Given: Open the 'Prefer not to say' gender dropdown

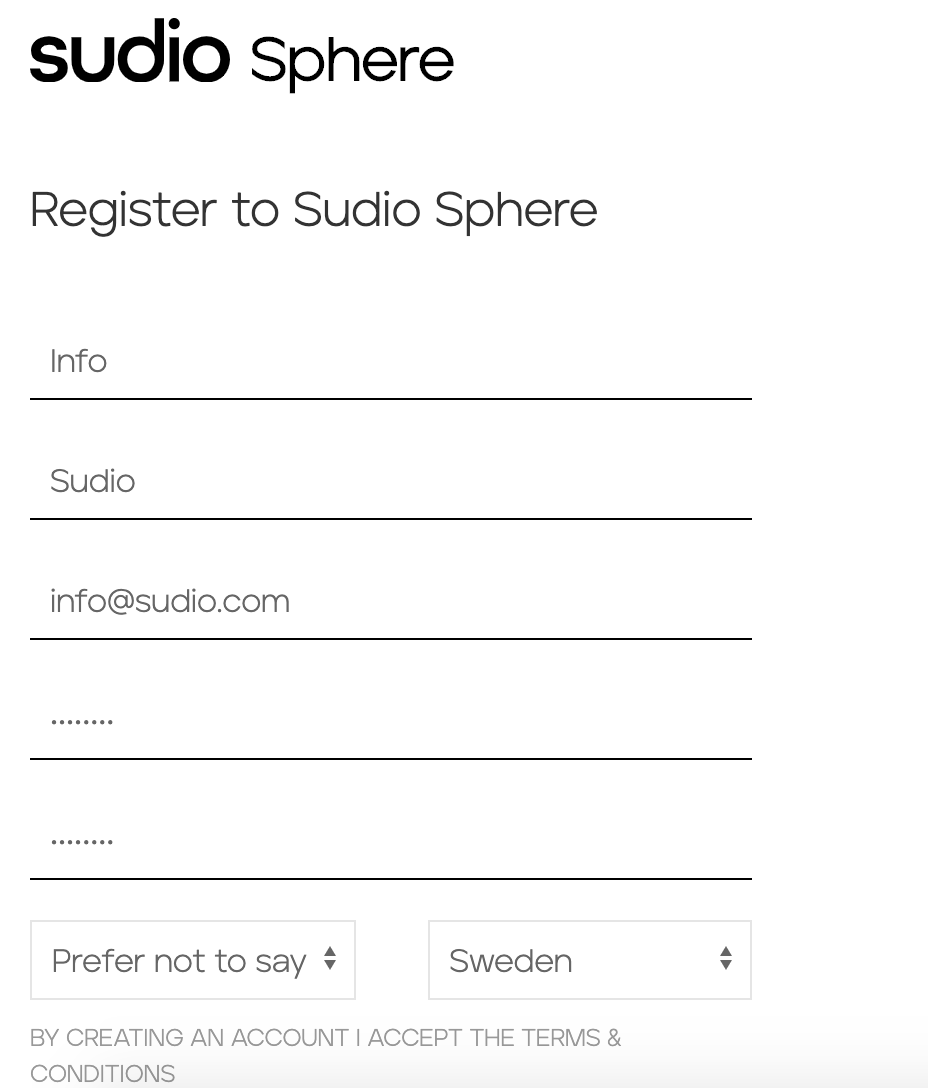Looking at the screenshot, I should (x=193, y=960).
